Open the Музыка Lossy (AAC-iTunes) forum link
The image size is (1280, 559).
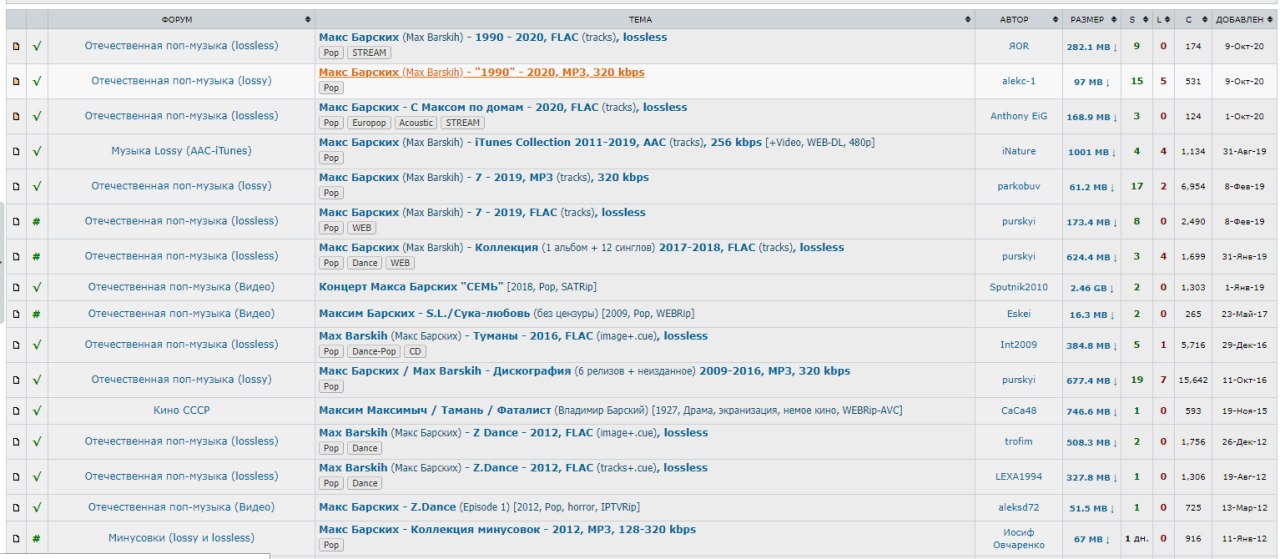(x=181, y=151)
